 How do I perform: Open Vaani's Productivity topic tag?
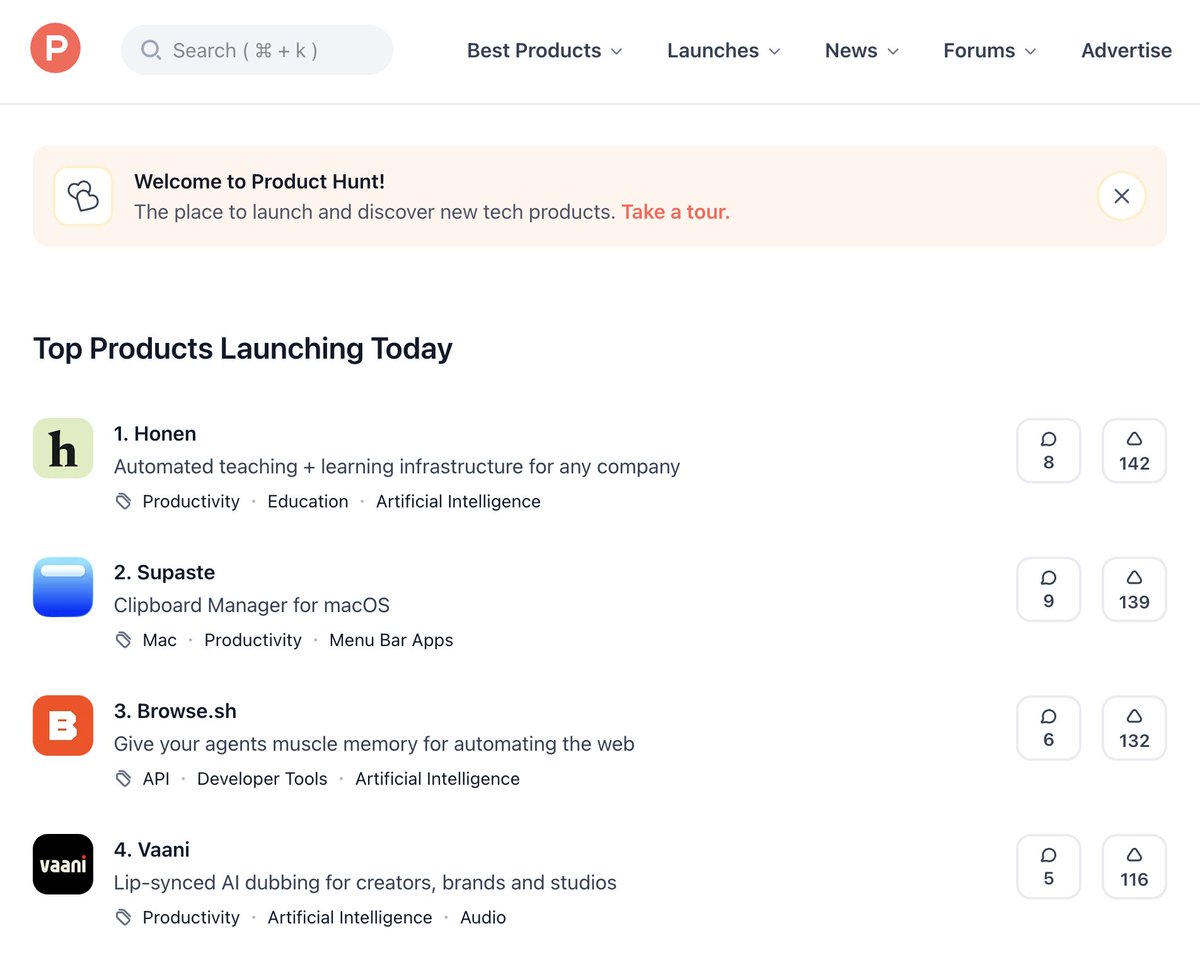(191, 917)
